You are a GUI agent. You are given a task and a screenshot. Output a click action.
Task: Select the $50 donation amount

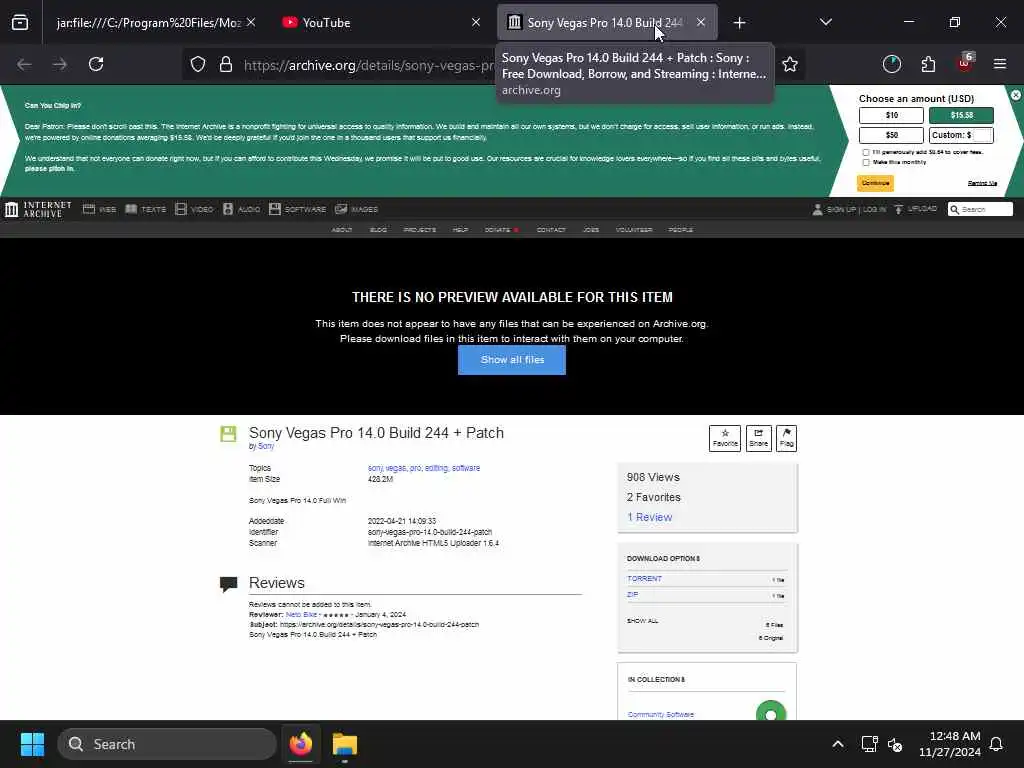[891, 135]
